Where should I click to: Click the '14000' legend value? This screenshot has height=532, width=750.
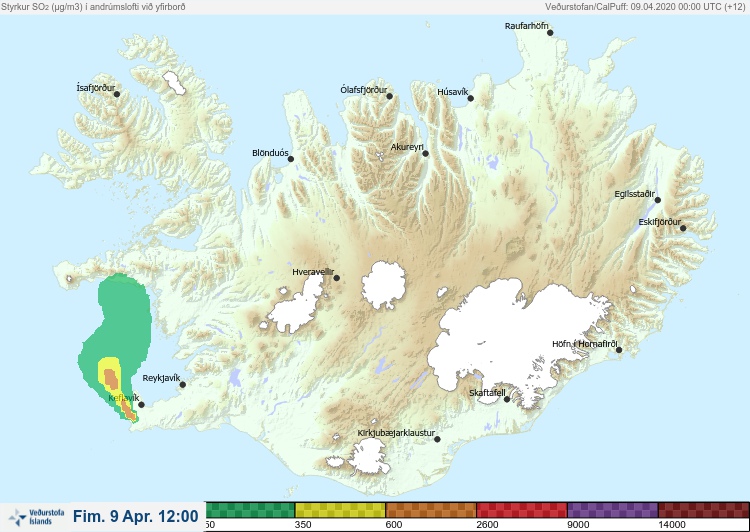[672, 525]
